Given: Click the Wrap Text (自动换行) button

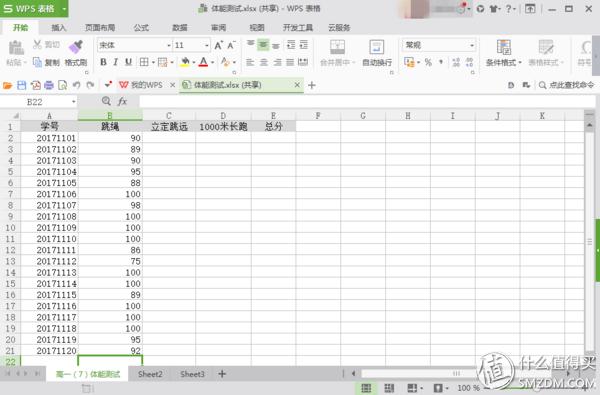Looking at the screenshot, I should [377, 53].
